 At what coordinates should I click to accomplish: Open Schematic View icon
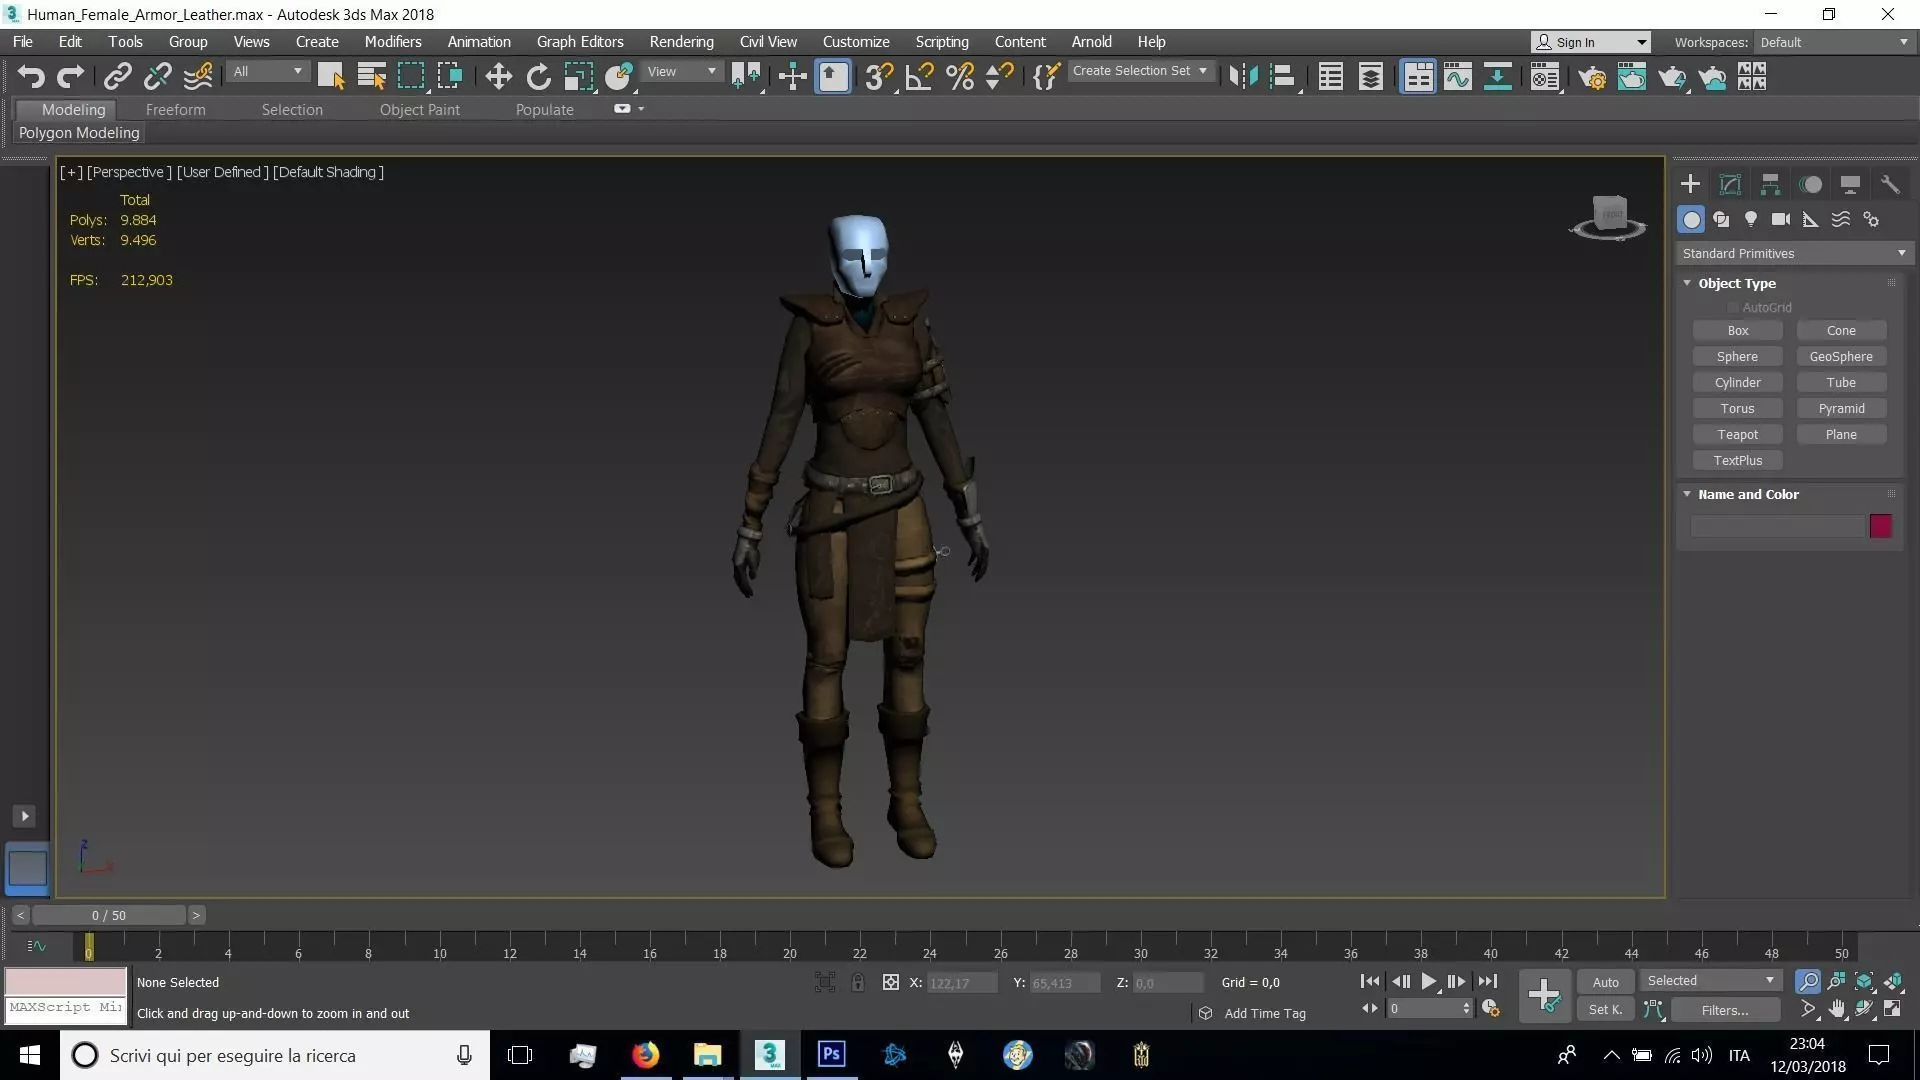pyautogui.click(x=1497, y=76)
